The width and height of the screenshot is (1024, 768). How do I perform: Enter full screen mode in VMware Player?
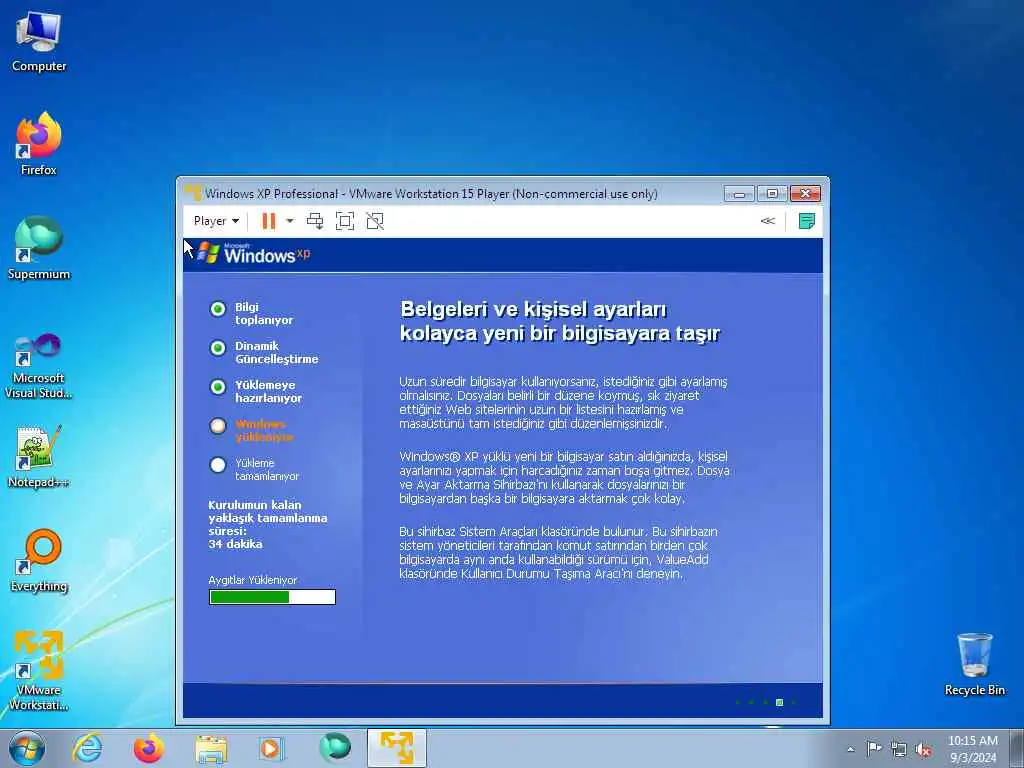tap(345, 221)
